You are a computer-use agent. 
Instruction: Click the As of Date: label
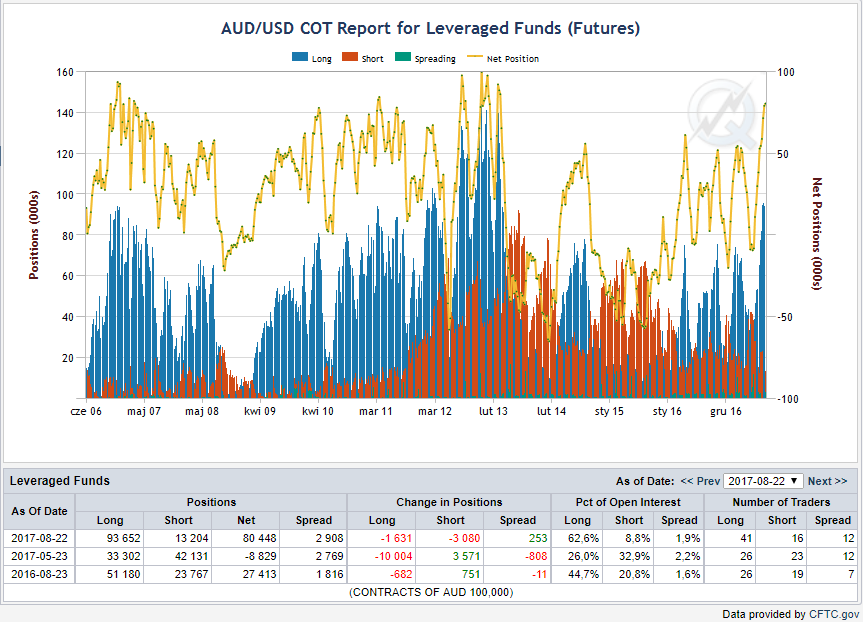645,481
